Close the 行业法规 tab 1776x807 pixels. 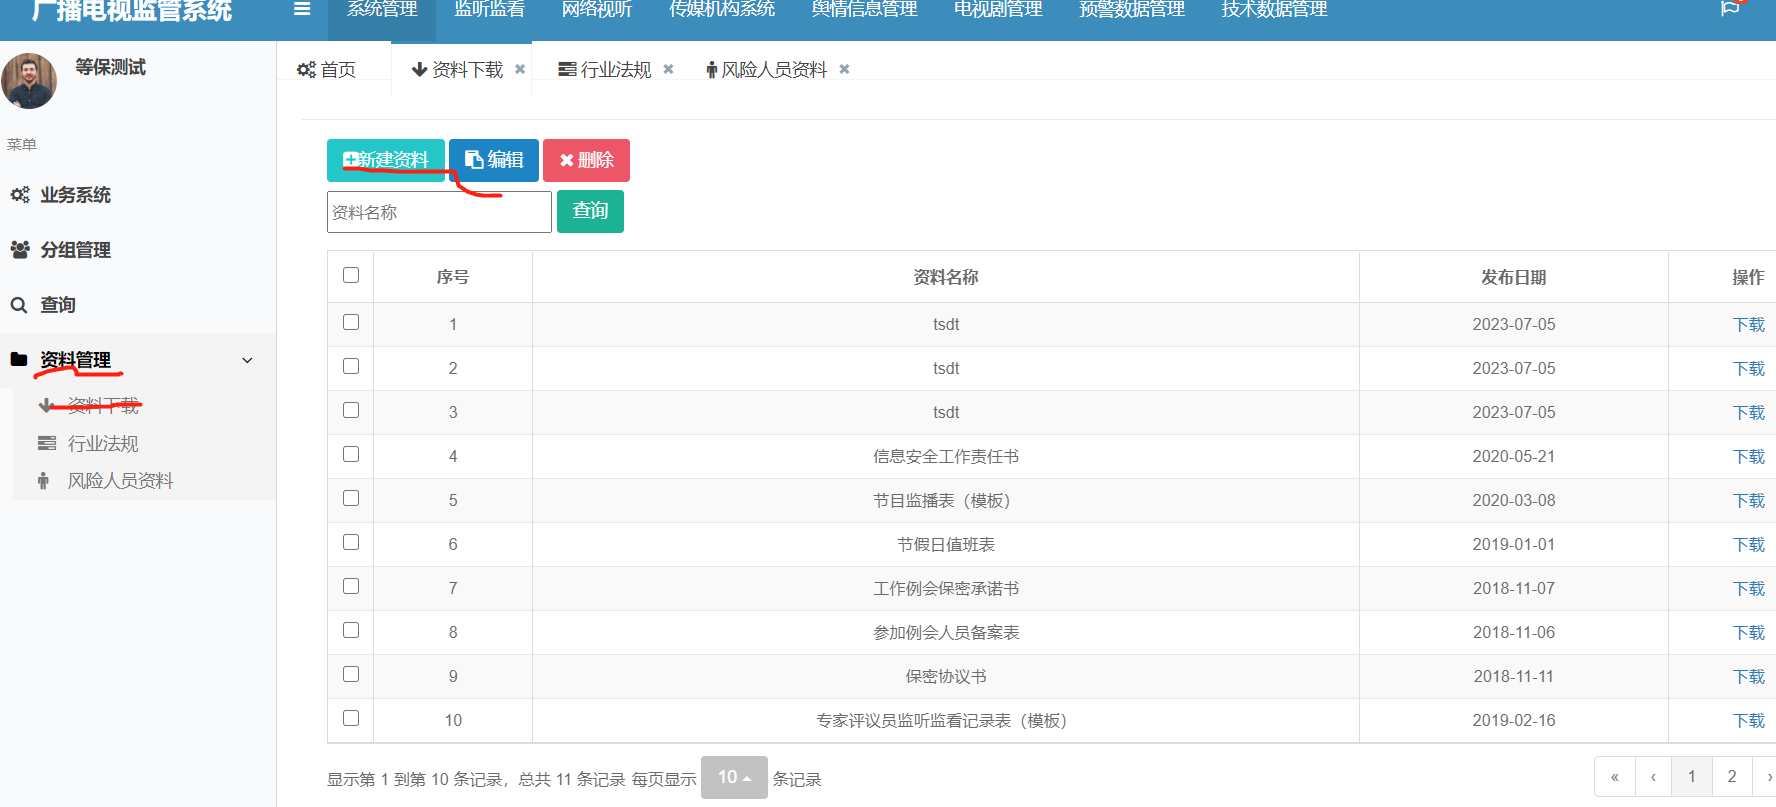pos(668,69)
